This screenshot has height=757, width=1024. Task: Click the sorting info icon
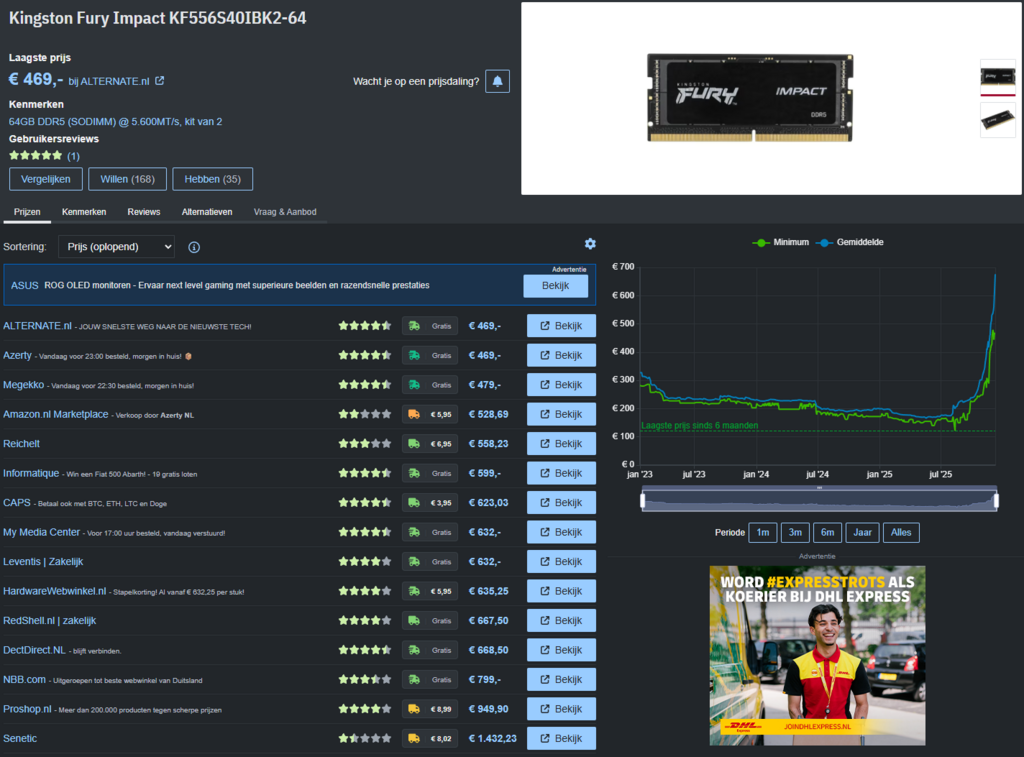(x=194, y=248)
